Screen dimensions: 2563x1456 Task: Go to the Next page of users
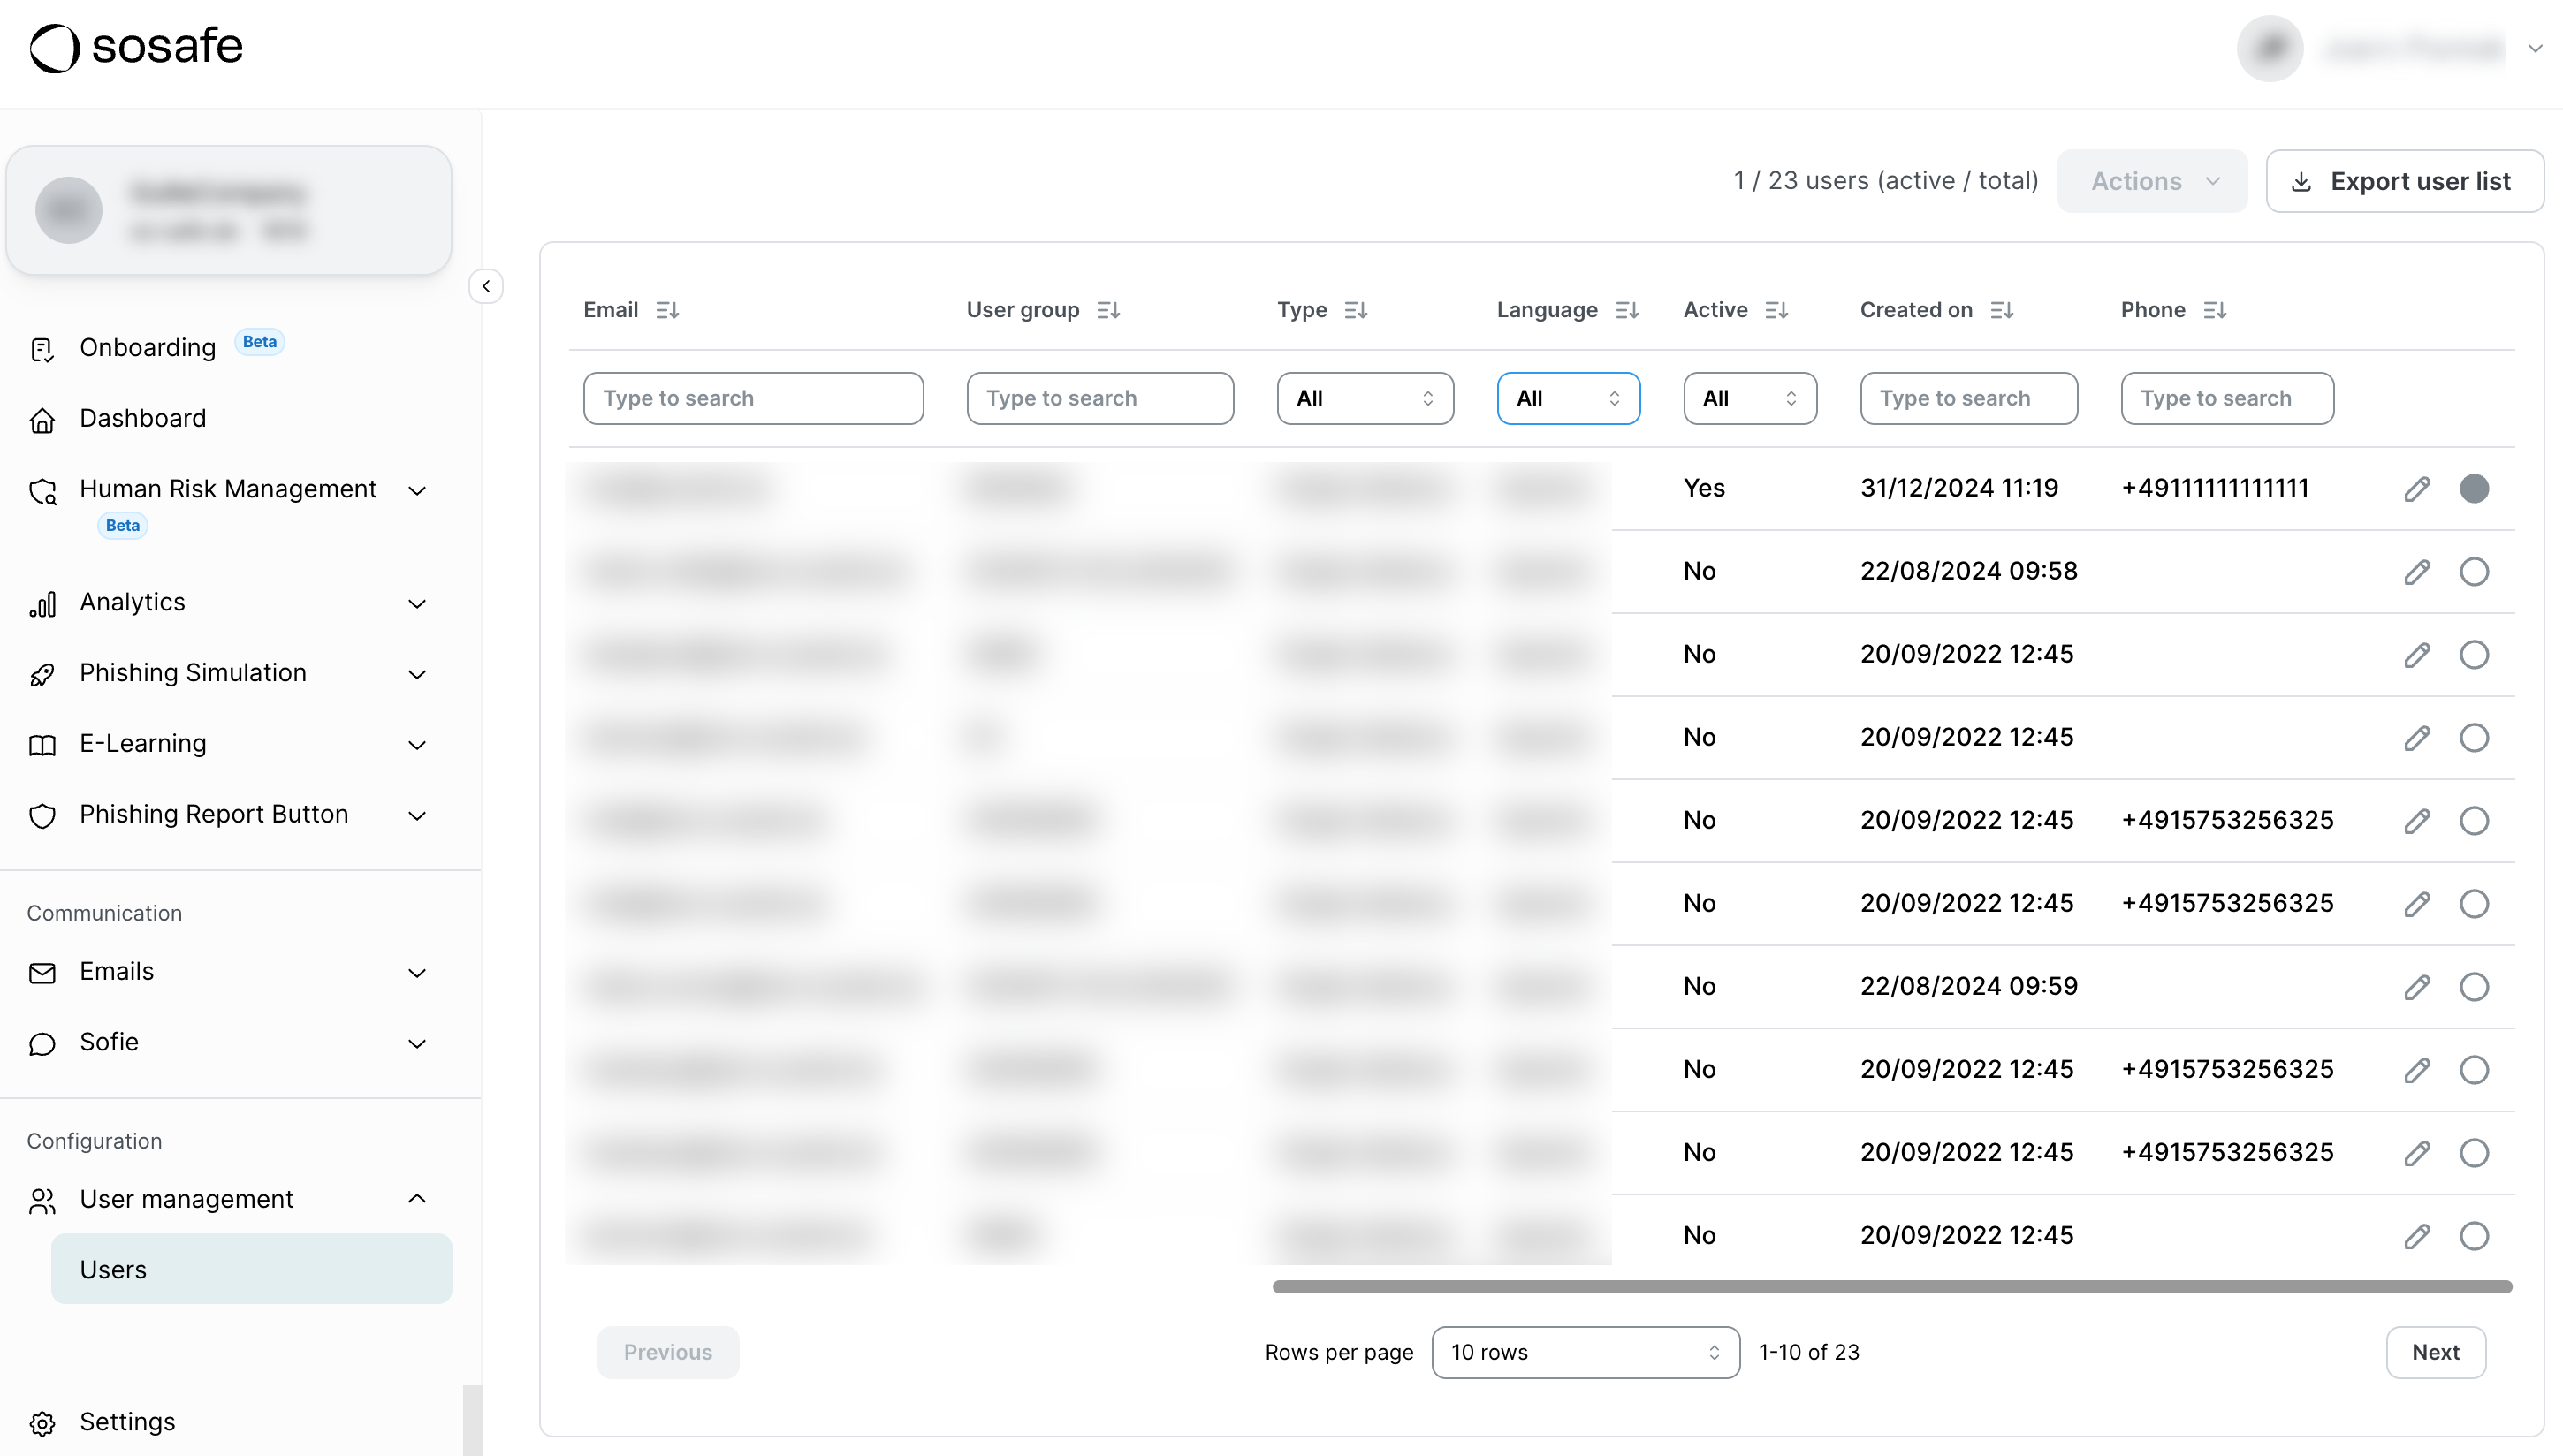2434,1352
